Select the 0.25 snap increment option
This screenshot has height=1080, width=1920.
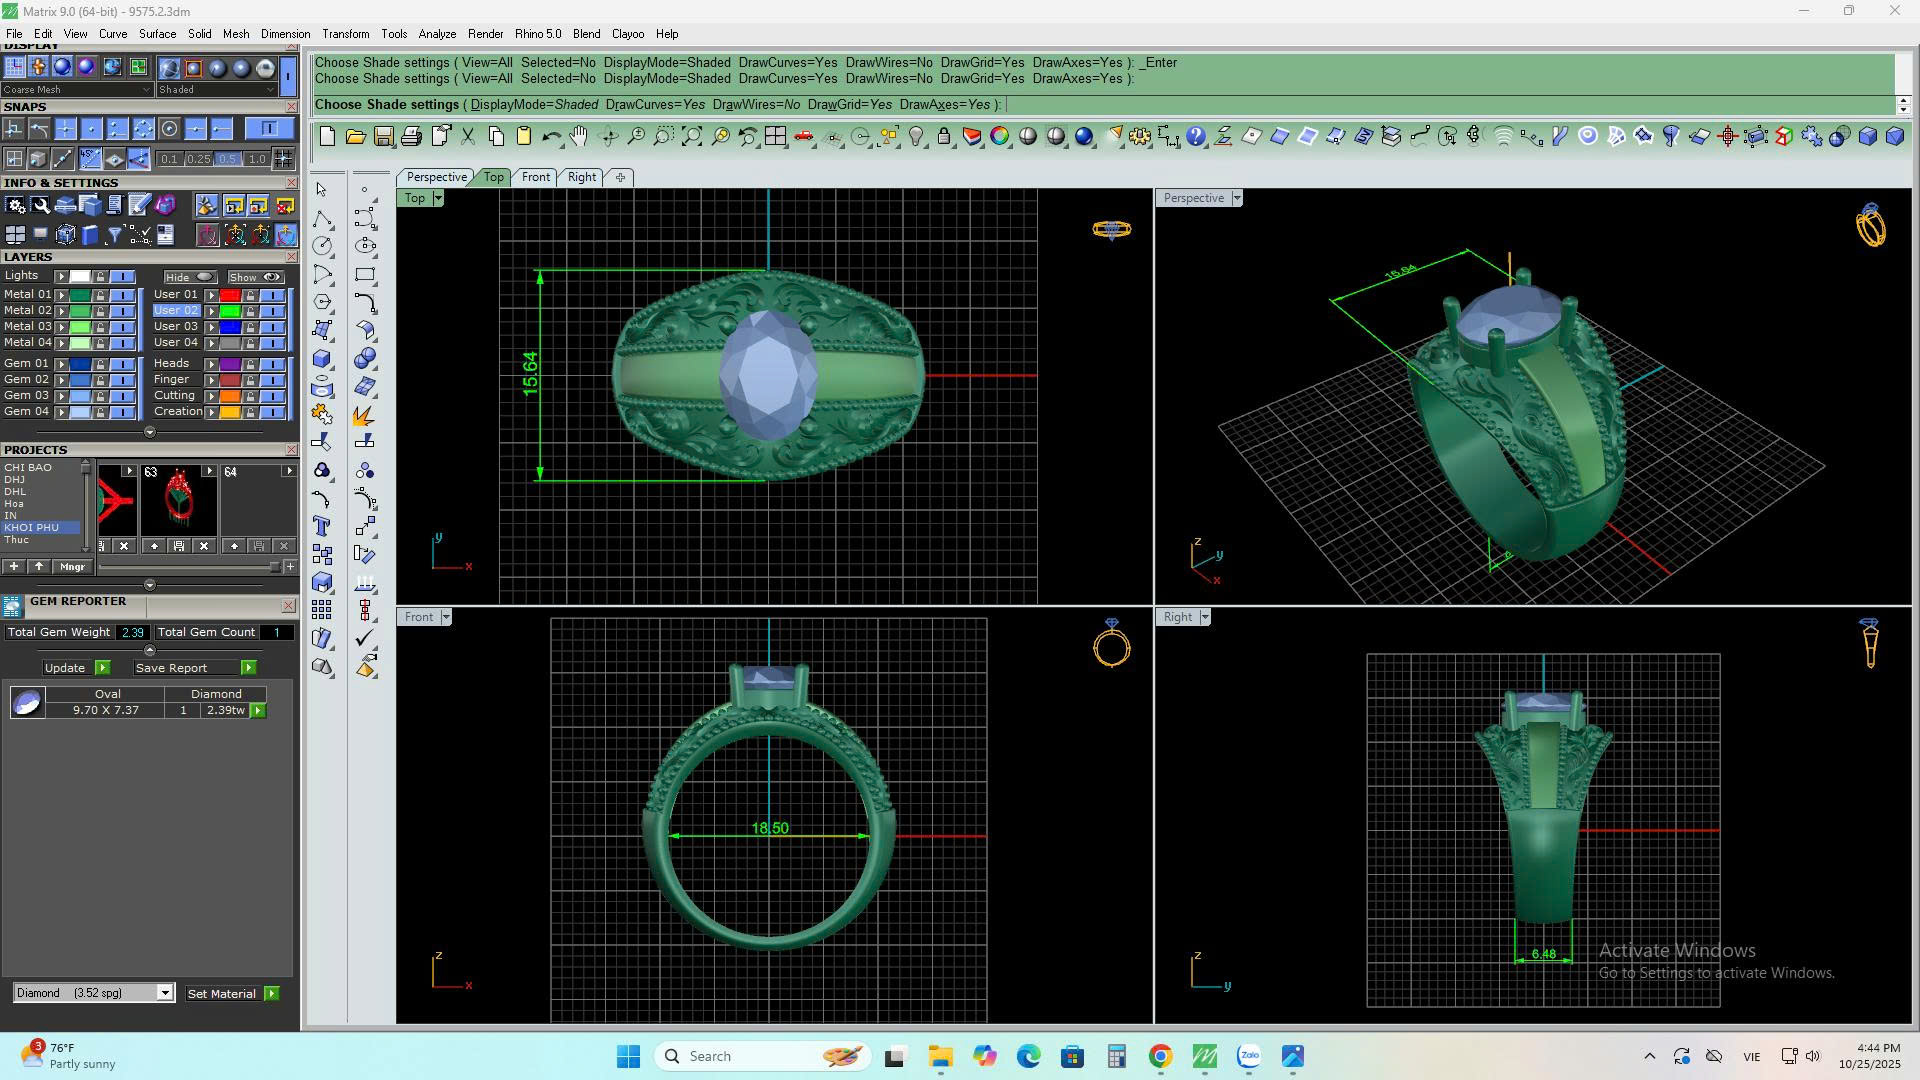[x=198, y=159]
